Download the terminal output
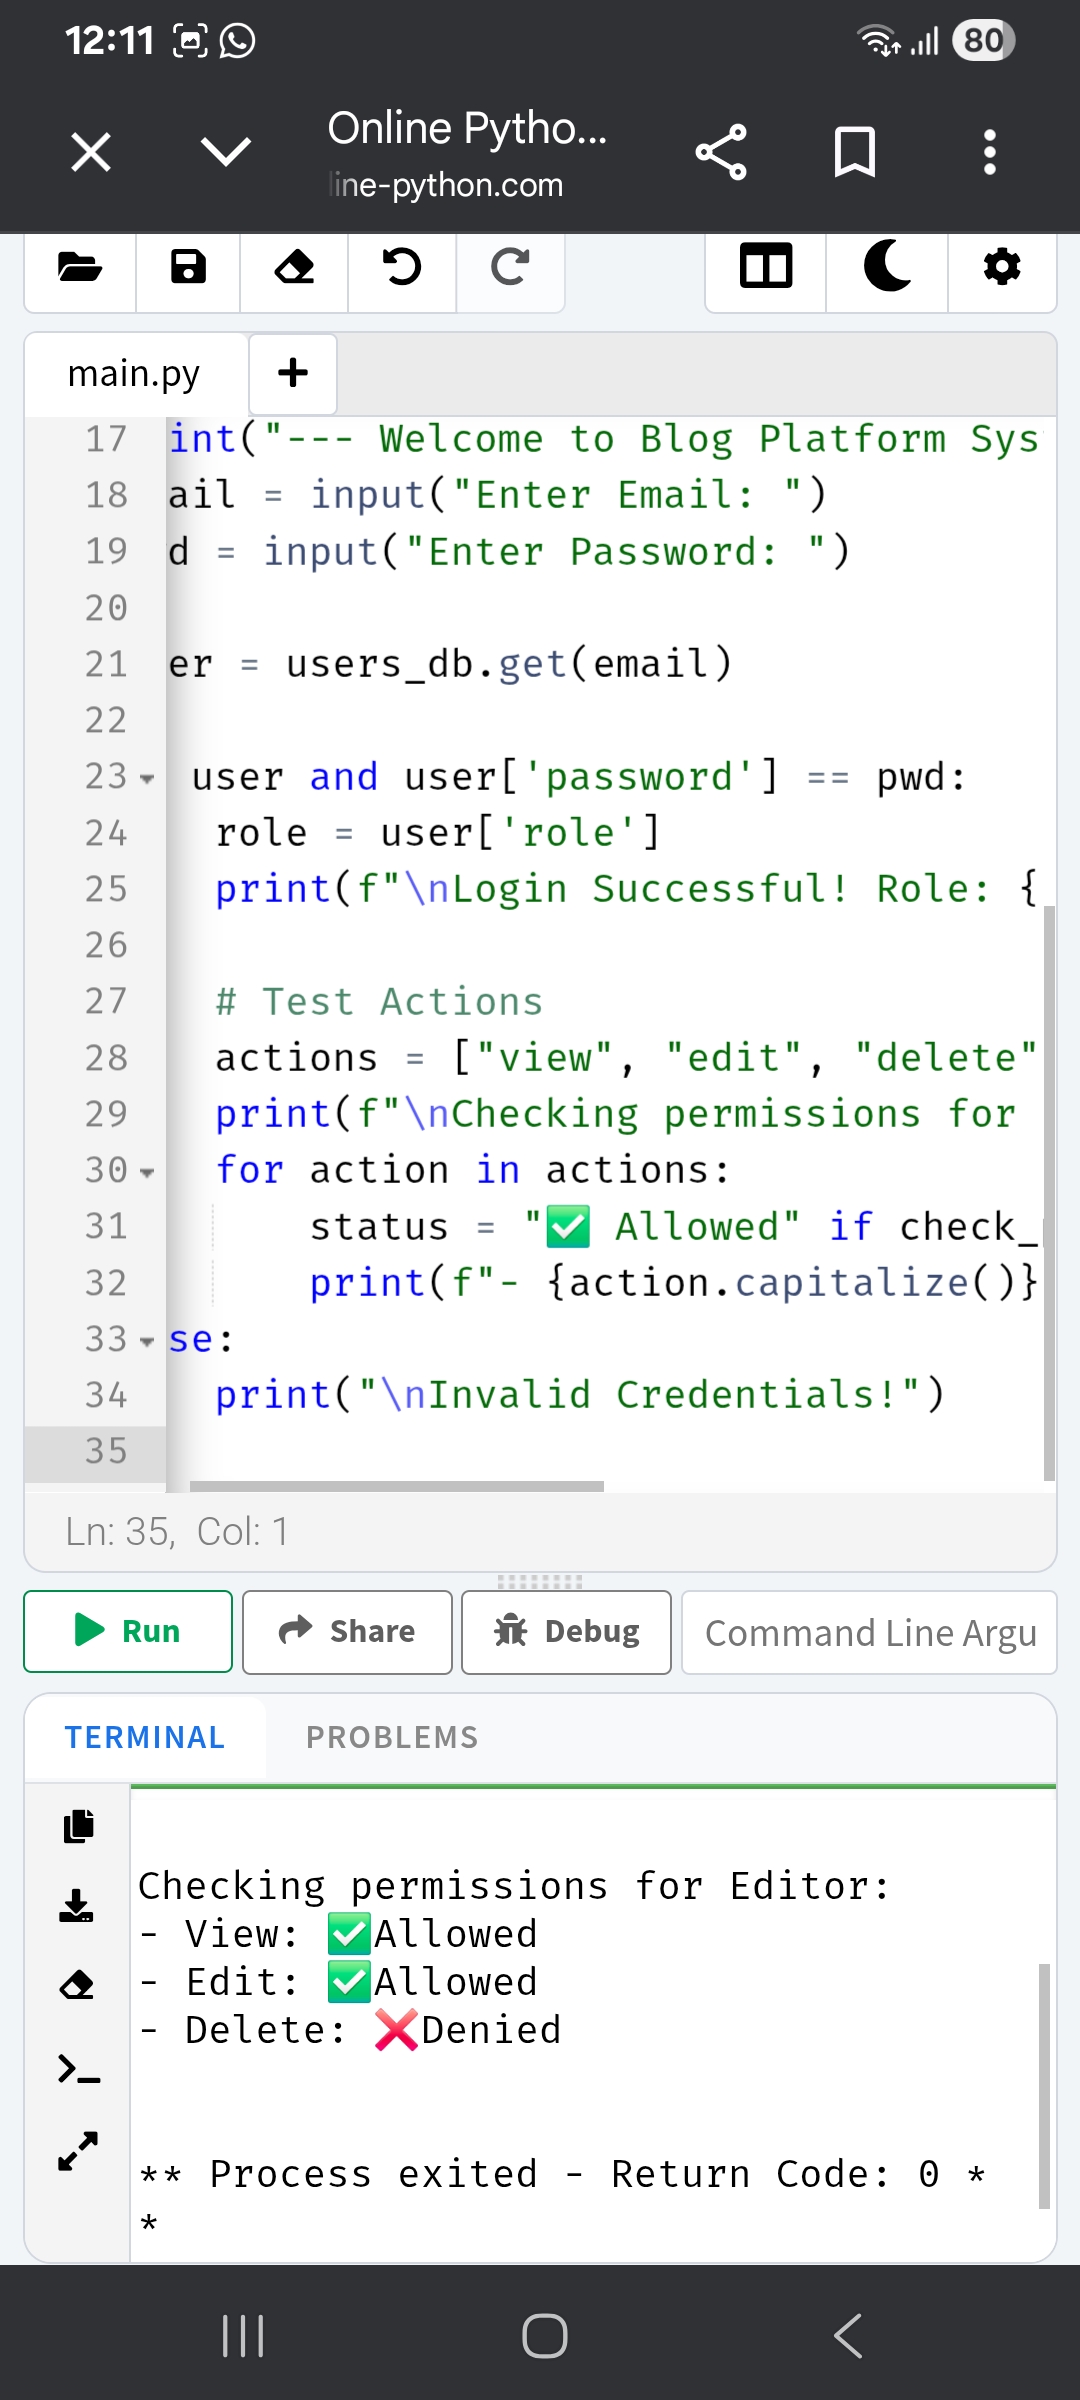This screenshot has height=2400, width=1080. pyautogui.click(x=78, y=1906)
